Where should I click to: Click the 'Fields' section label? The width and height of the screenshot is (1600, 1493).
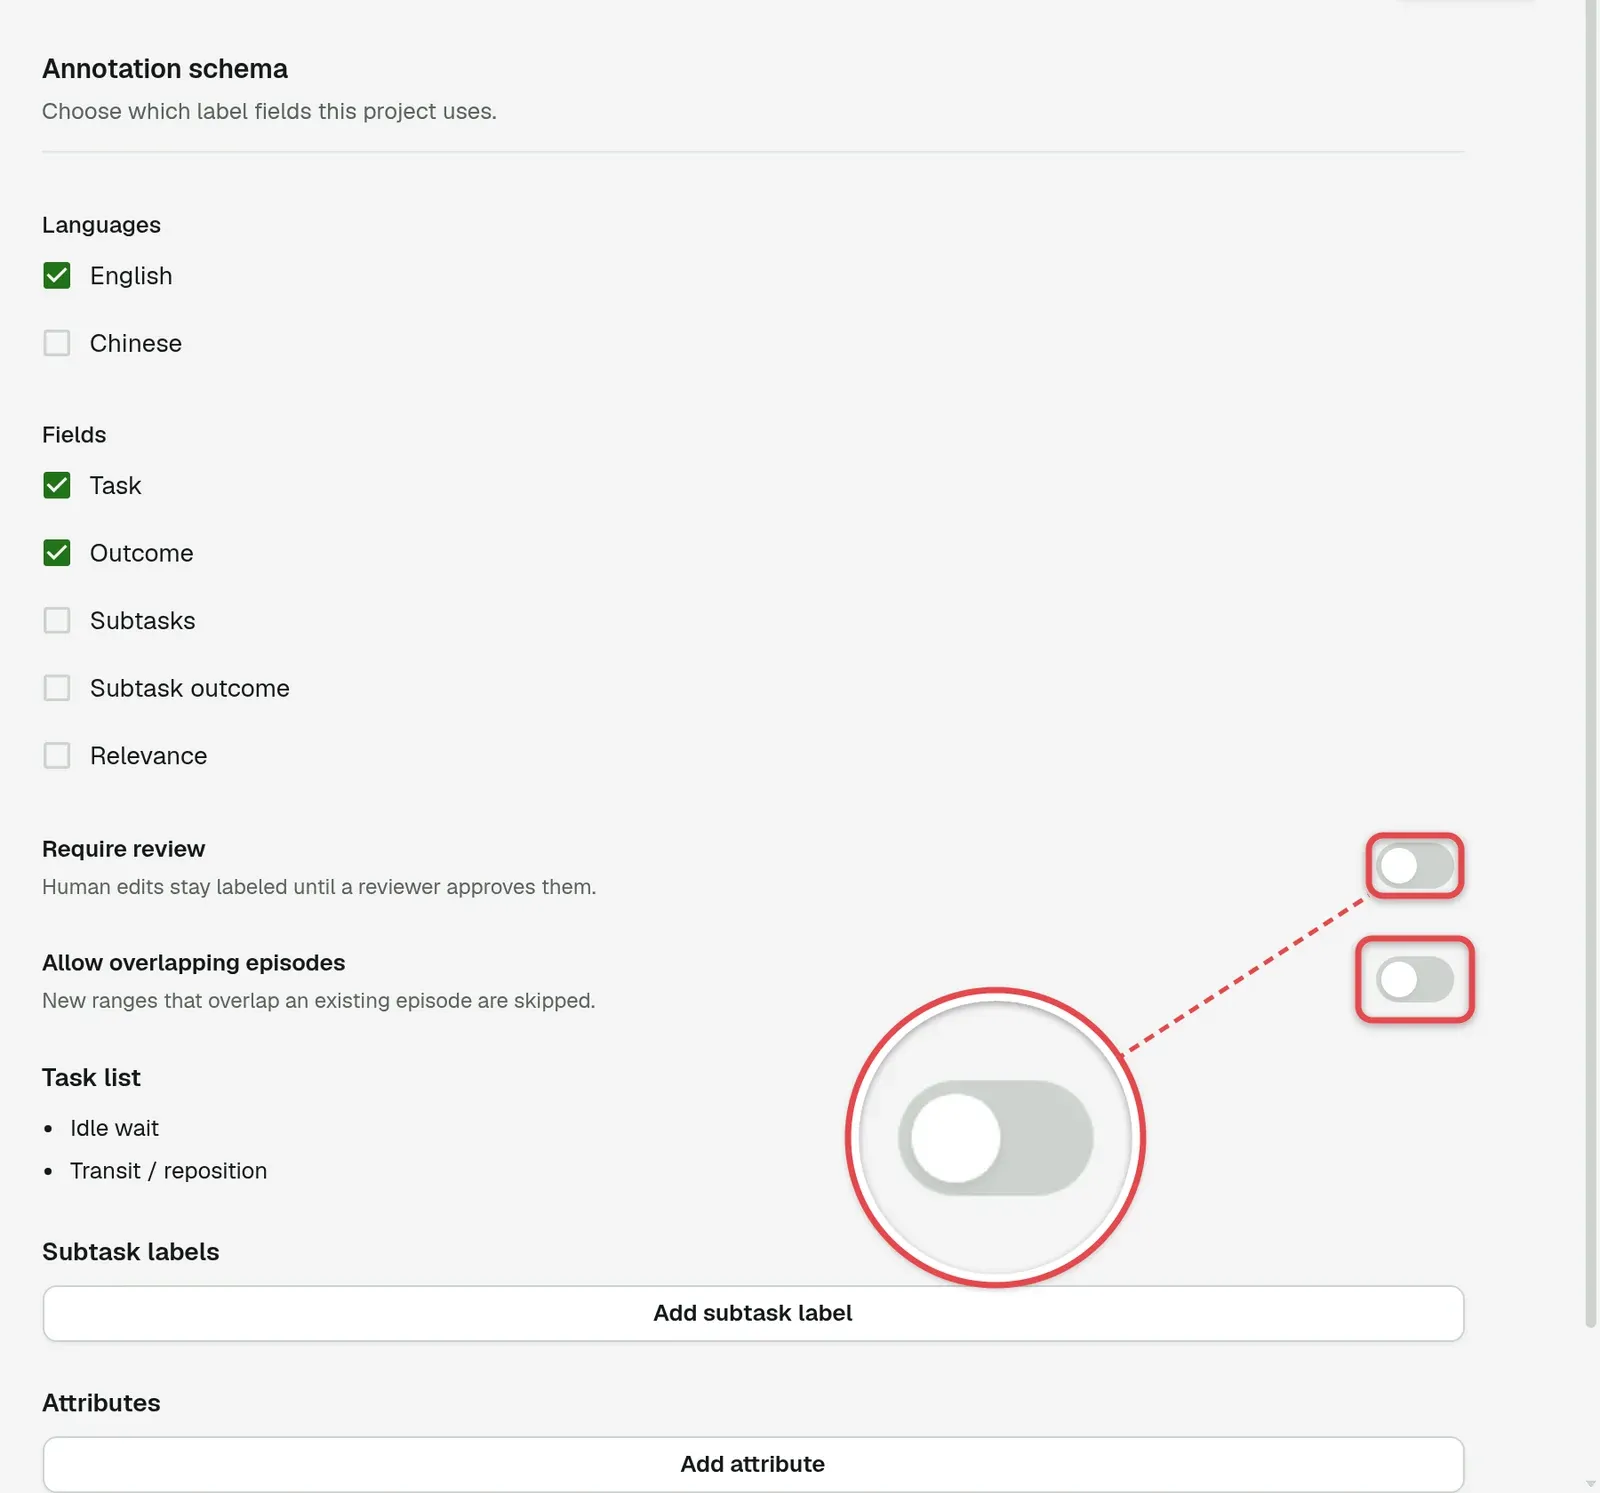coord(74,435)
